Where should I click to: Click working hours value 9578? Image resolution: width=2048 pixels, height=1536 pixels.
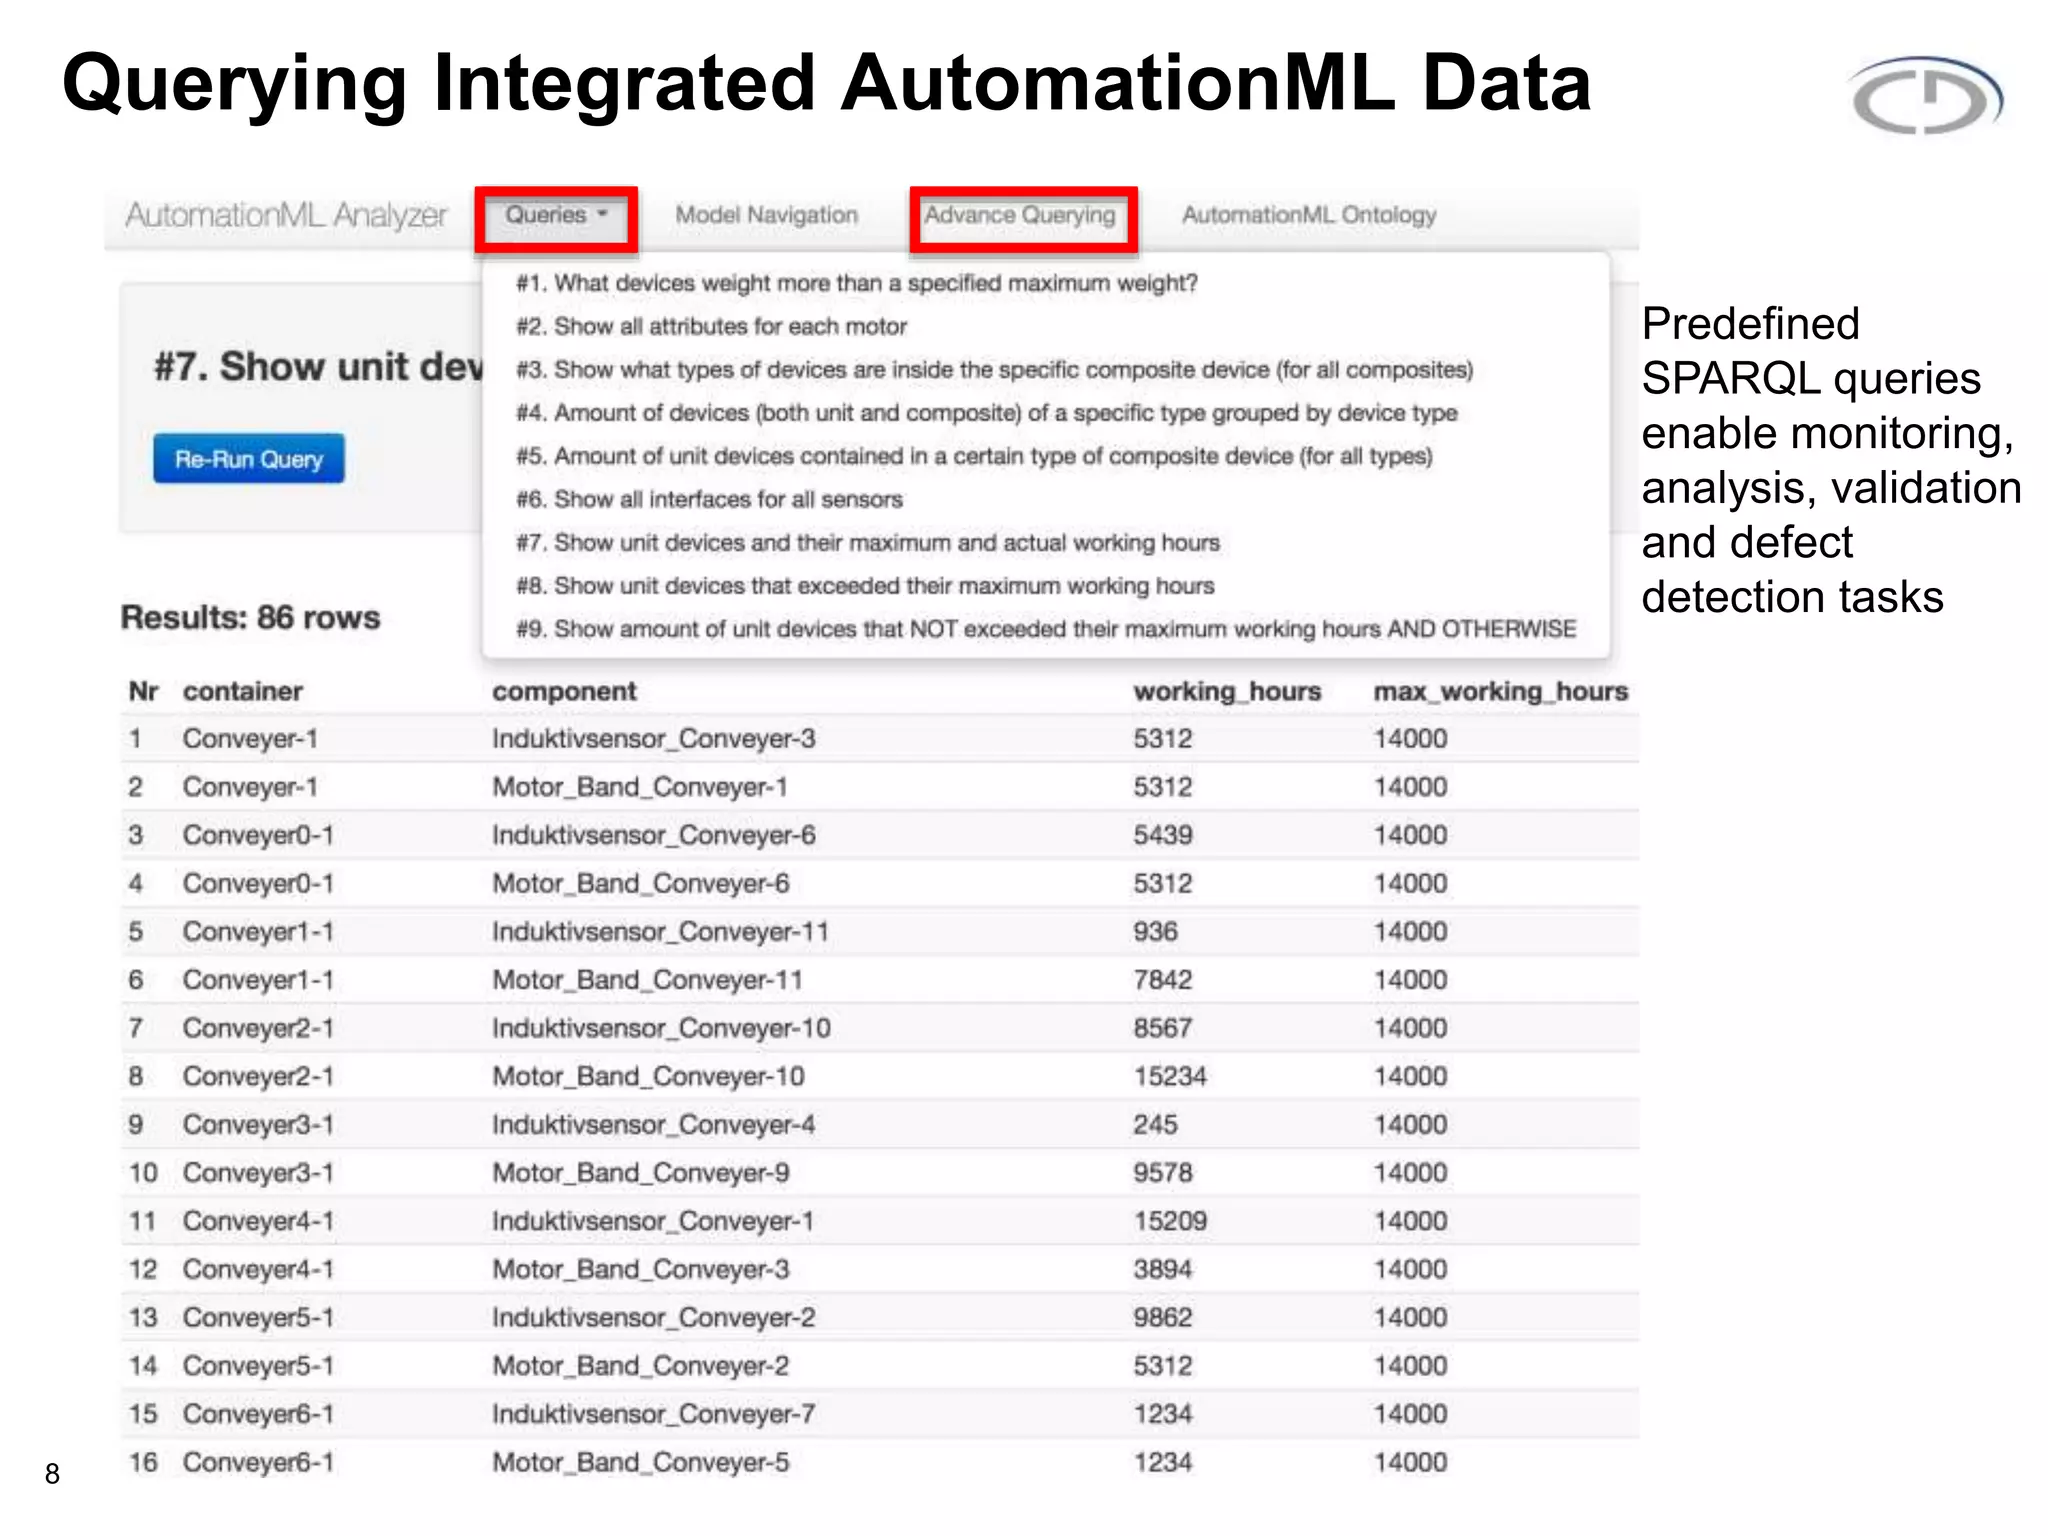[1163, 1173]
